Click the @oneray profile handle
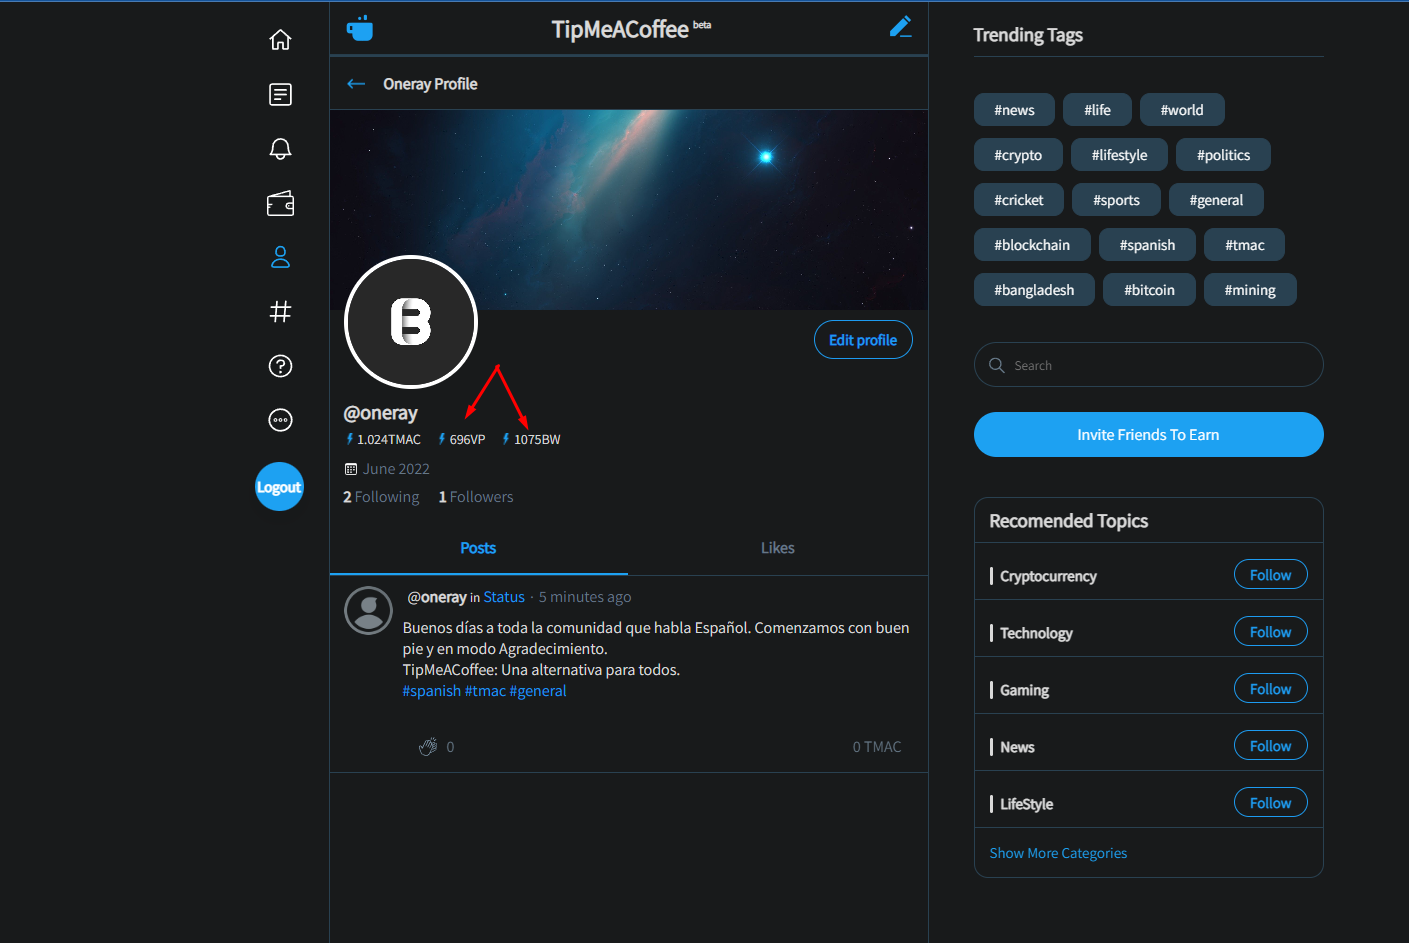The height and width of the screenshot is (943, 1409). coord(381,413)
